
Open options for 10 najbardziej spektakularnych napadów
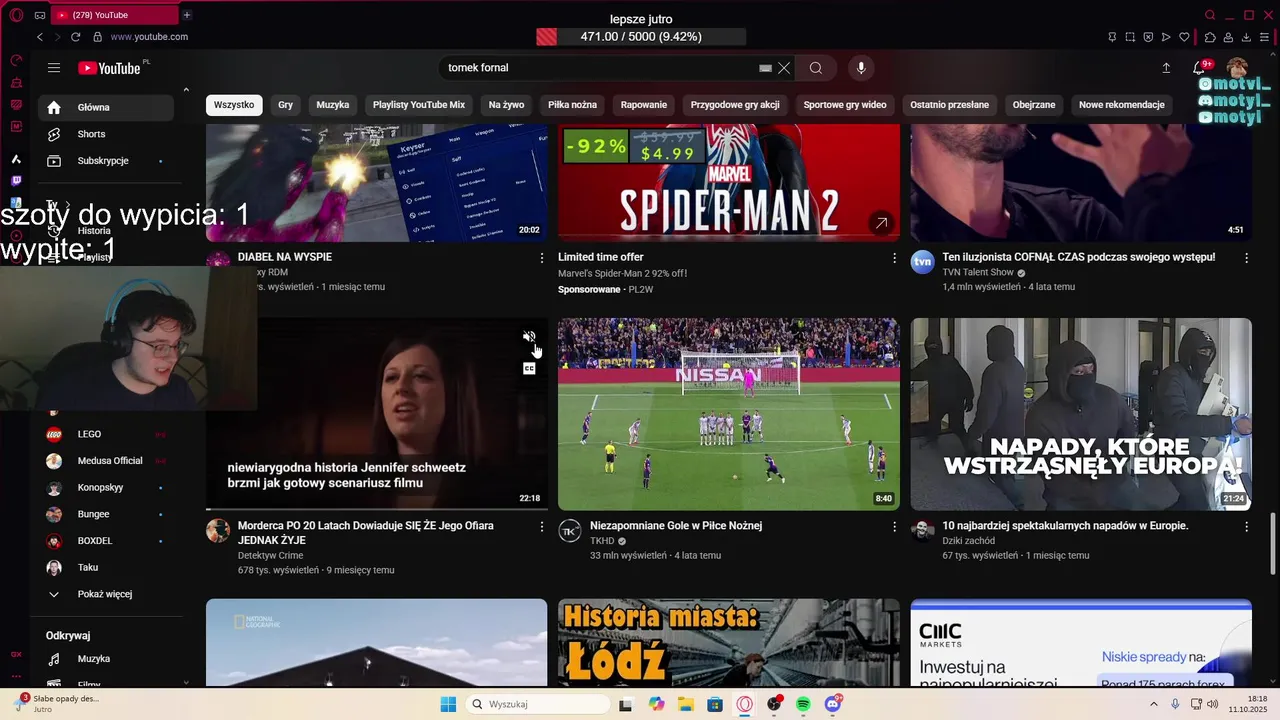(x=1246, y=527)
